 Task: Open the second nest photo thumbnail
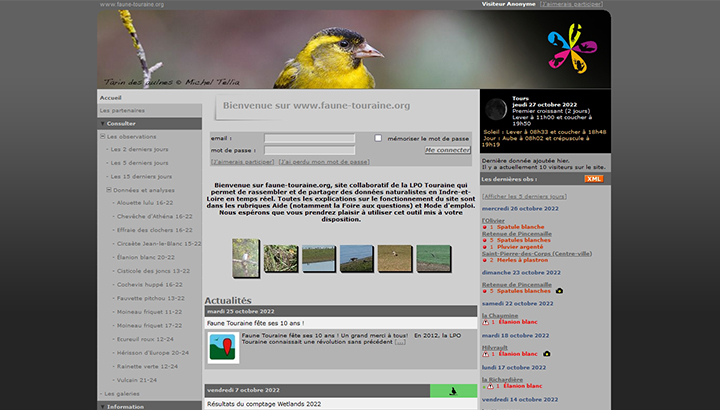point(280,258)
